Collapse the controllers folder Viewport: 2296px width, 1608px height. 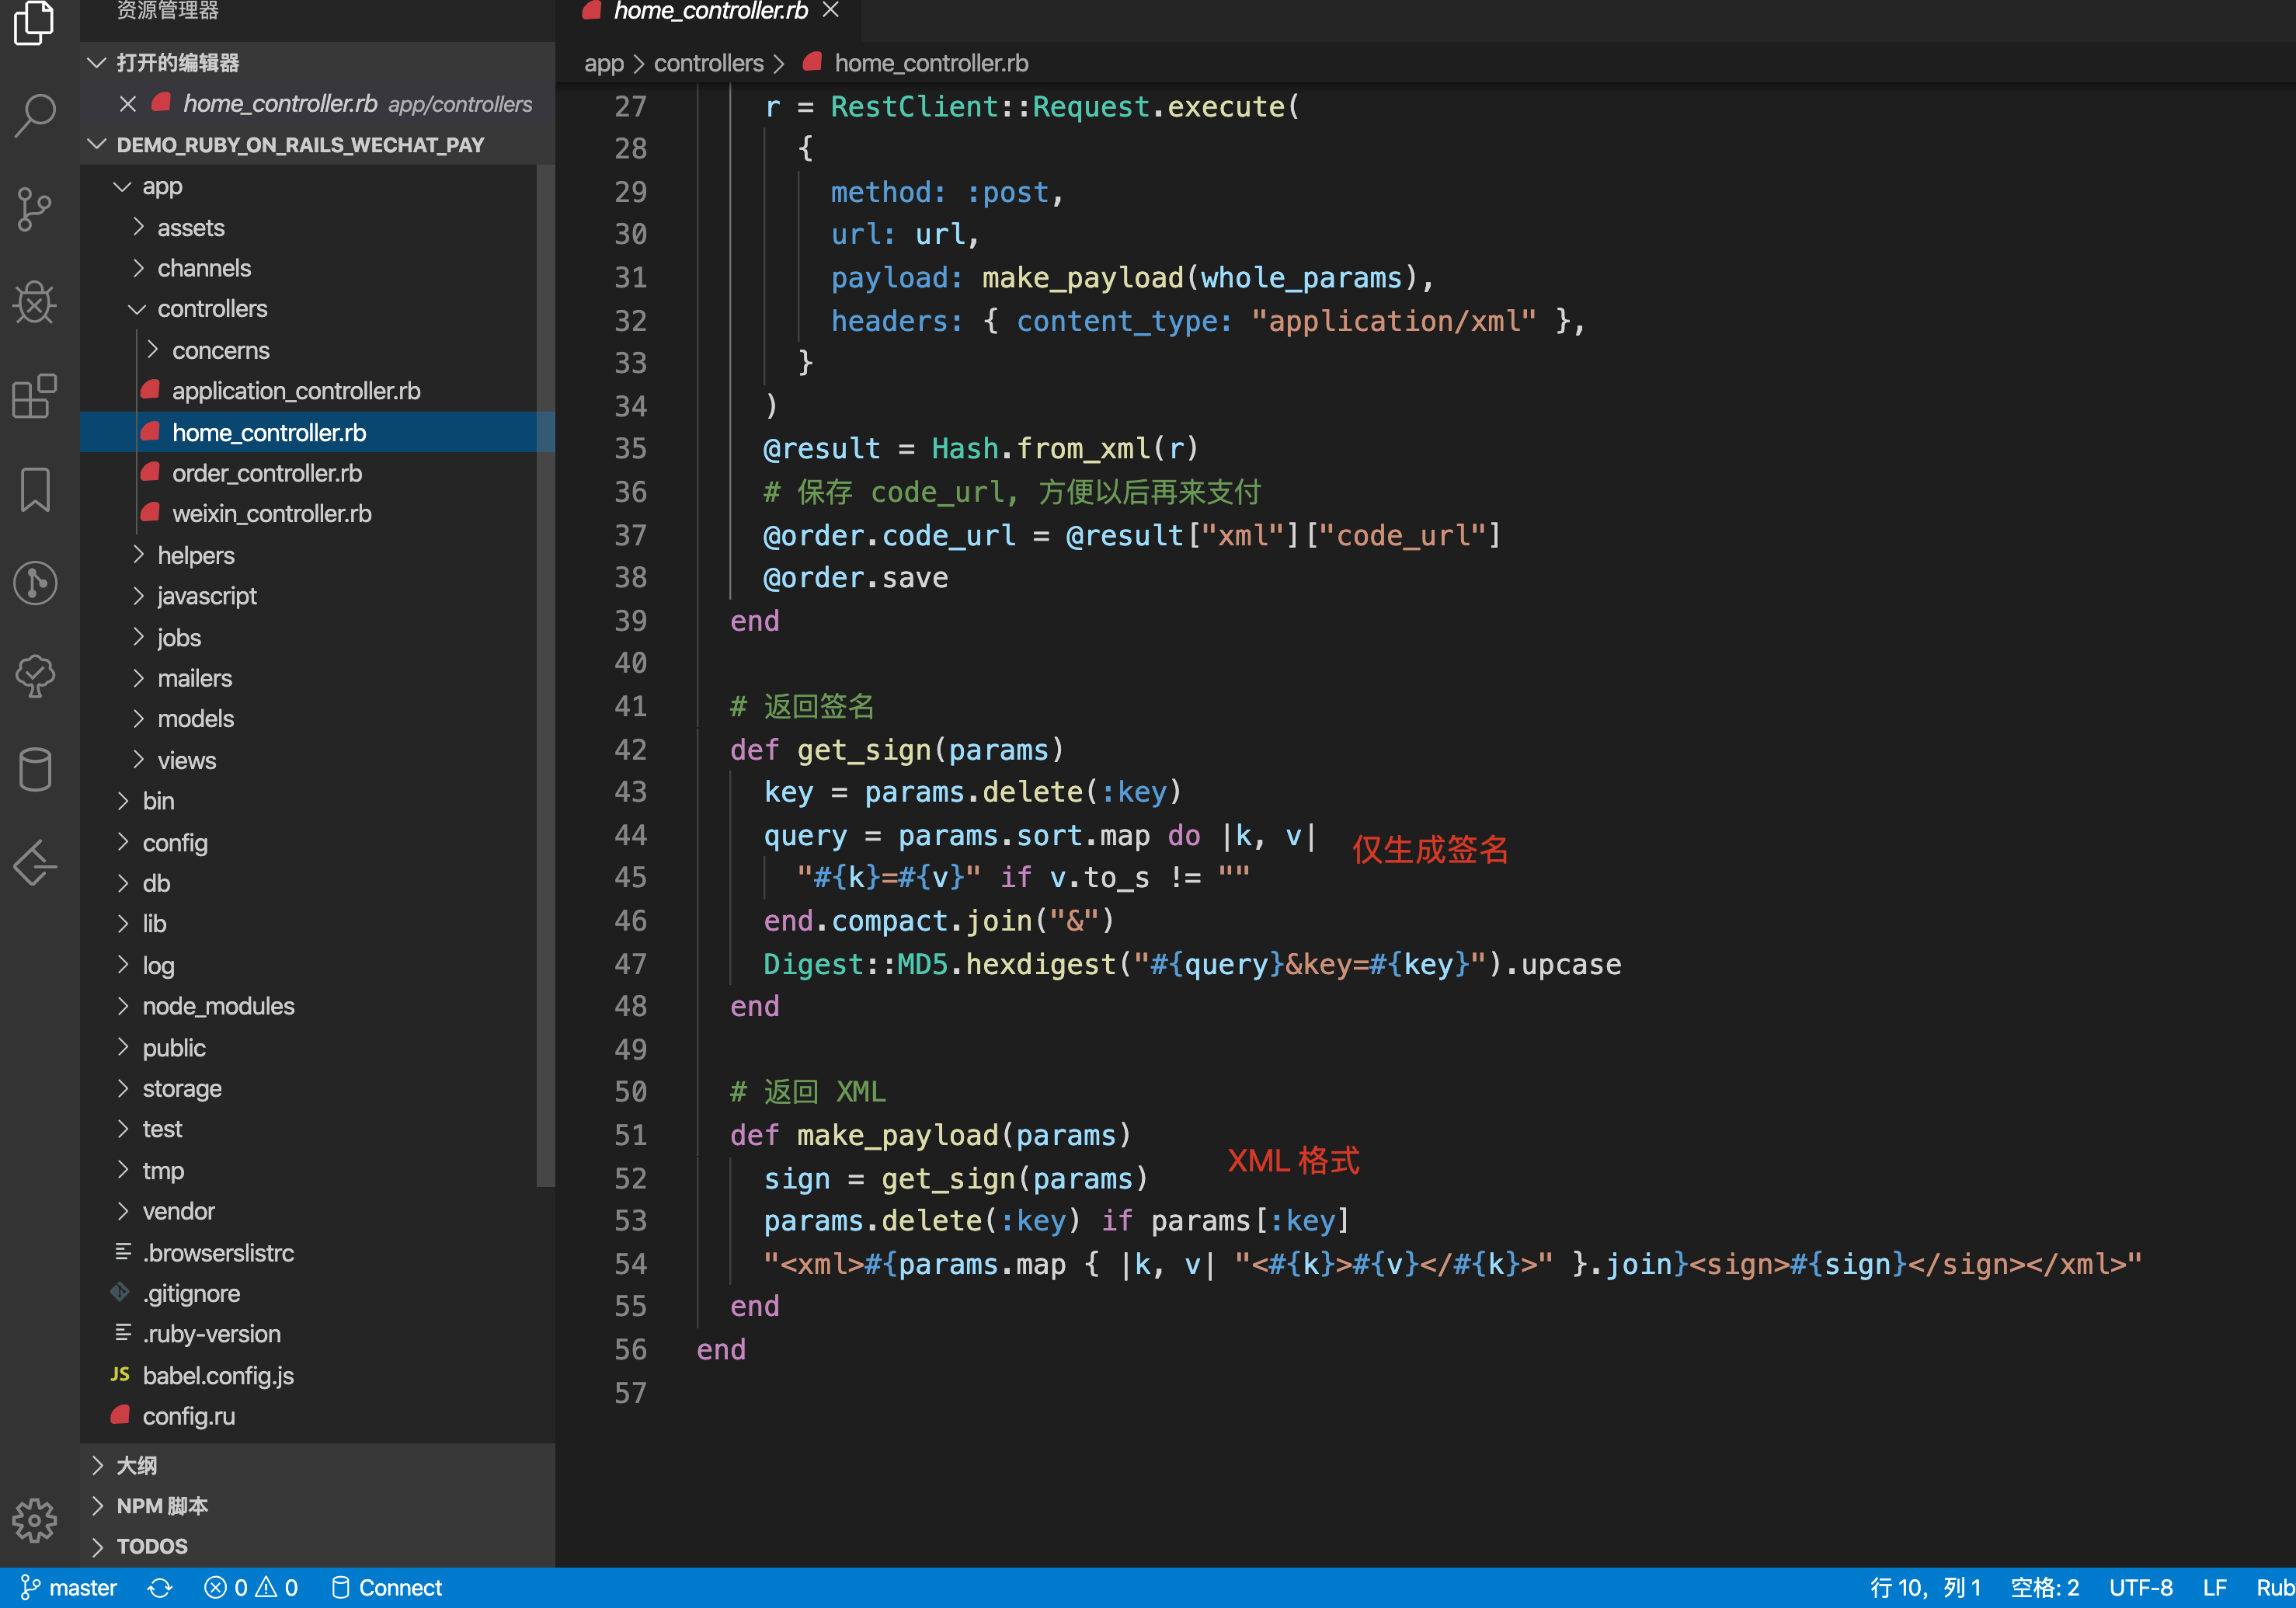(211, 309)
